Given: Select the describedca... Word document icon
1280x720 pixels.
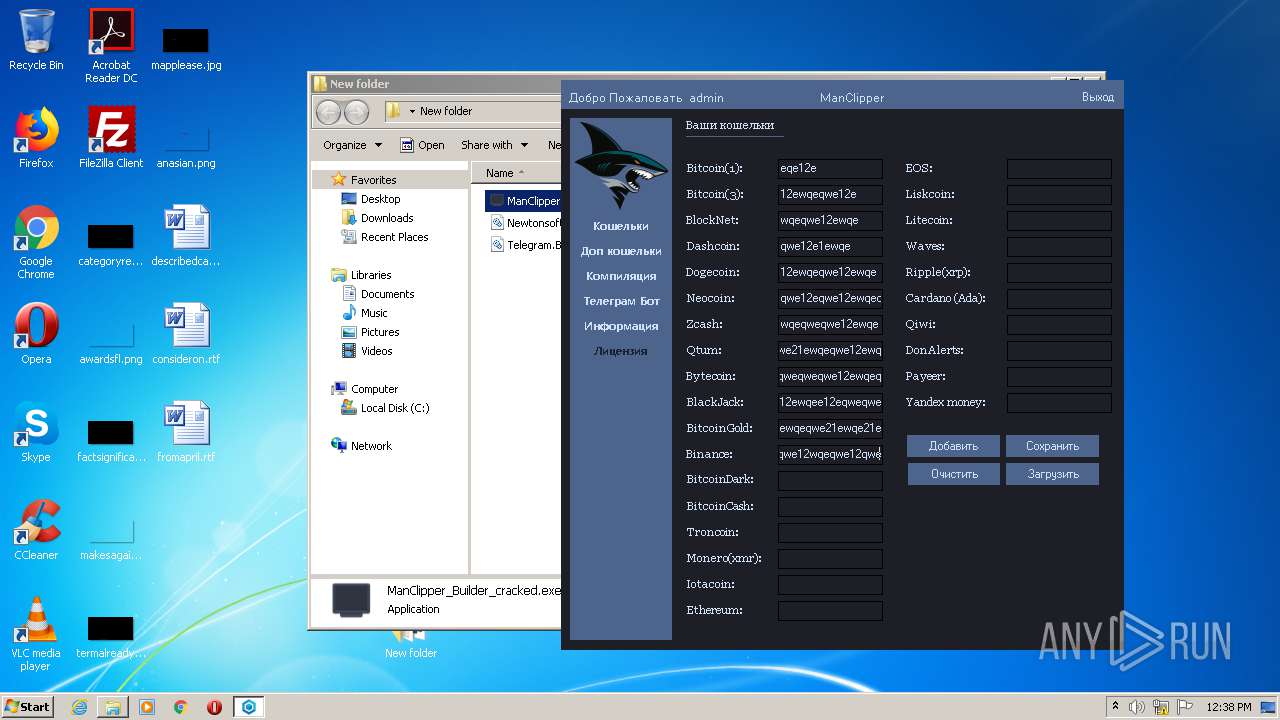Looking at the screenshot, I should (186, 236).
